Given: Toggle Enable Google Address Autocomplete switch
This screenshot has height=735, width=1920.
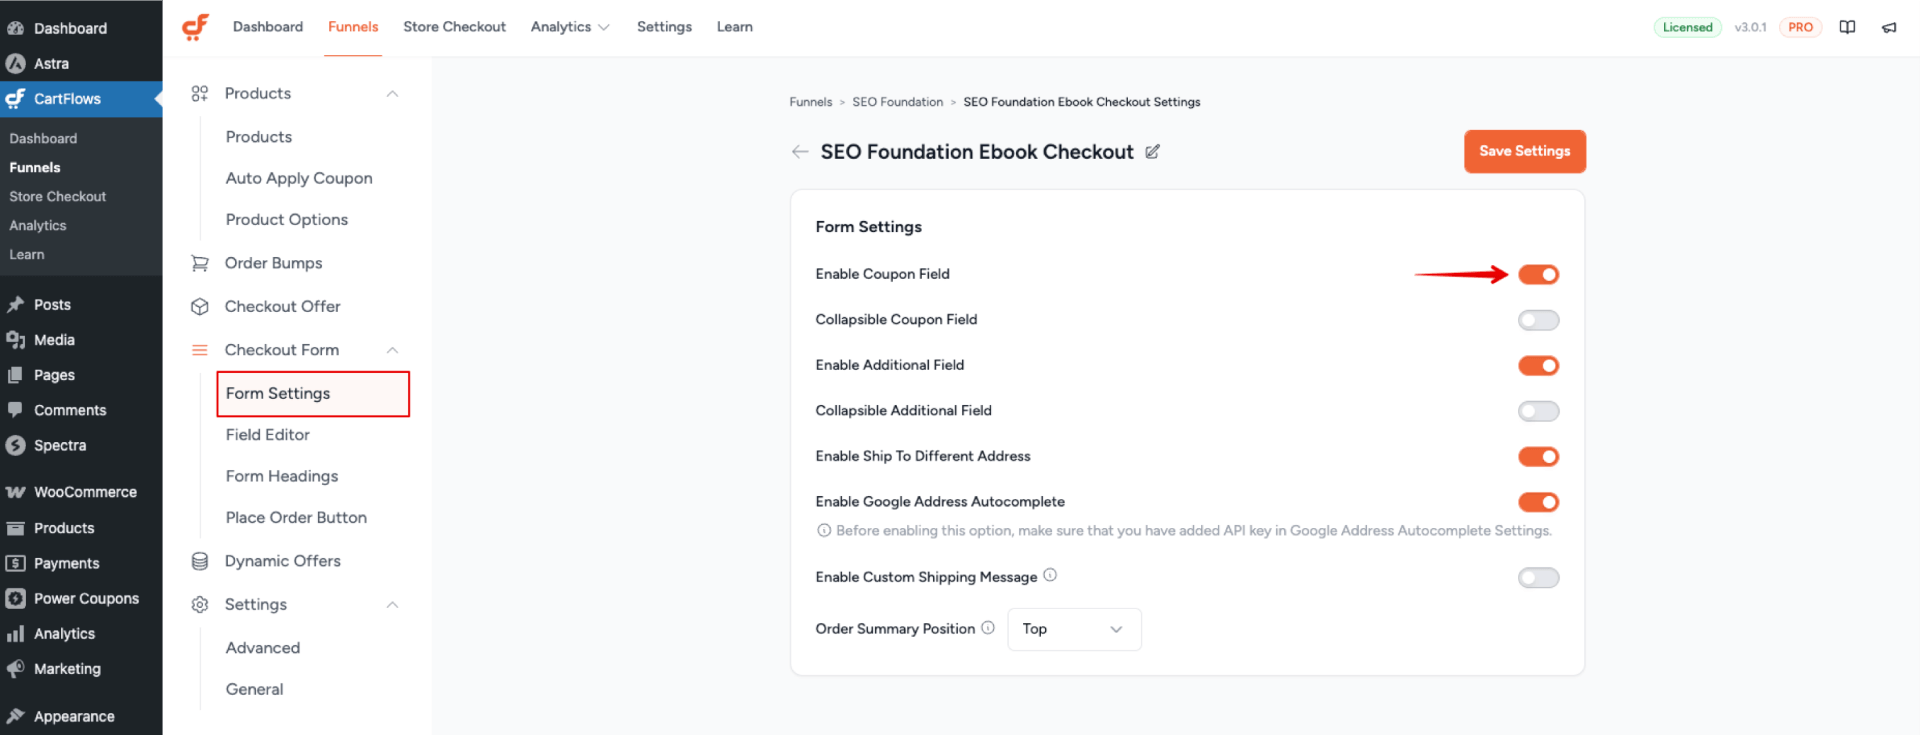Looking at the screenshot, I should click(x=1539, y=502).
